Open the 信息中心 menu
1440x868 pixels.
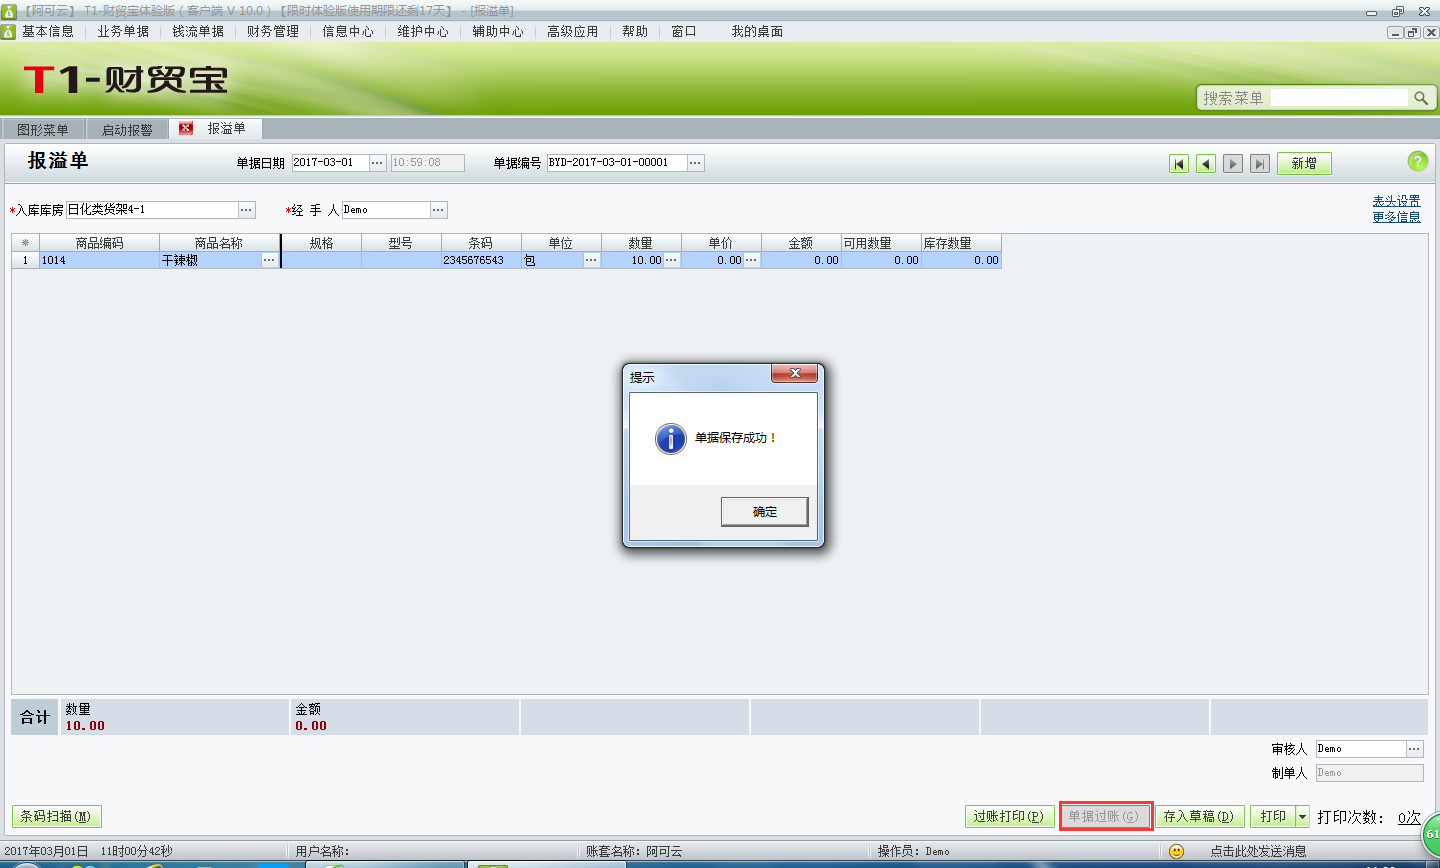click(x=348, y=31)
